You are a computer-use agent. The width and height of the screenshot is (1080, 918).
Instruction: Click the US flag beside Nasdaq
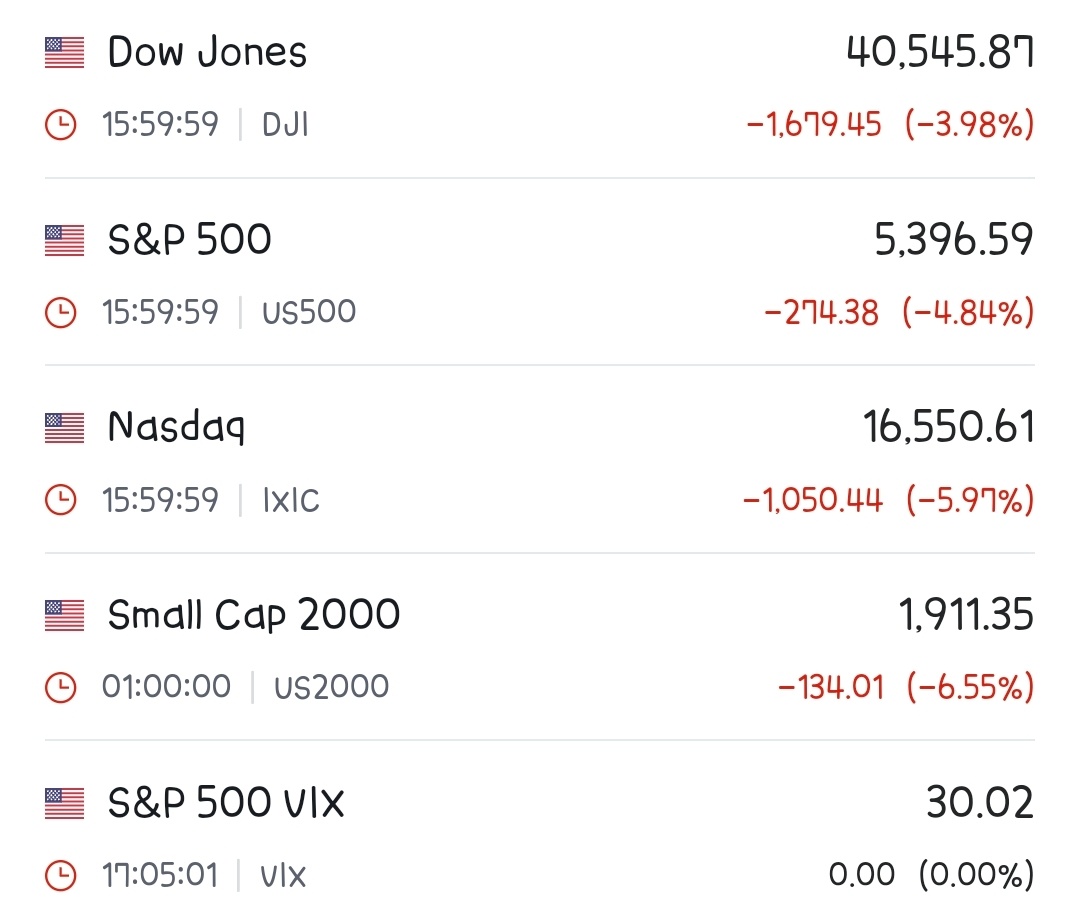click(x=64, y=428)
